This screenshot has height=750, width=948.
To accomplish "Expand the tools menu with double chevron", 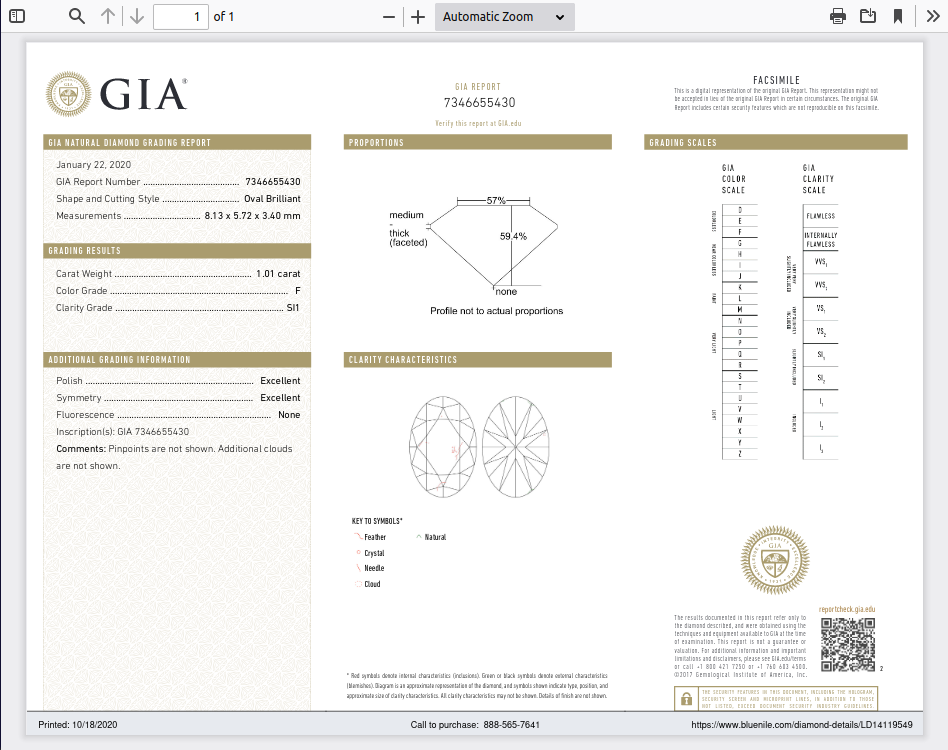I will point(932,16).
